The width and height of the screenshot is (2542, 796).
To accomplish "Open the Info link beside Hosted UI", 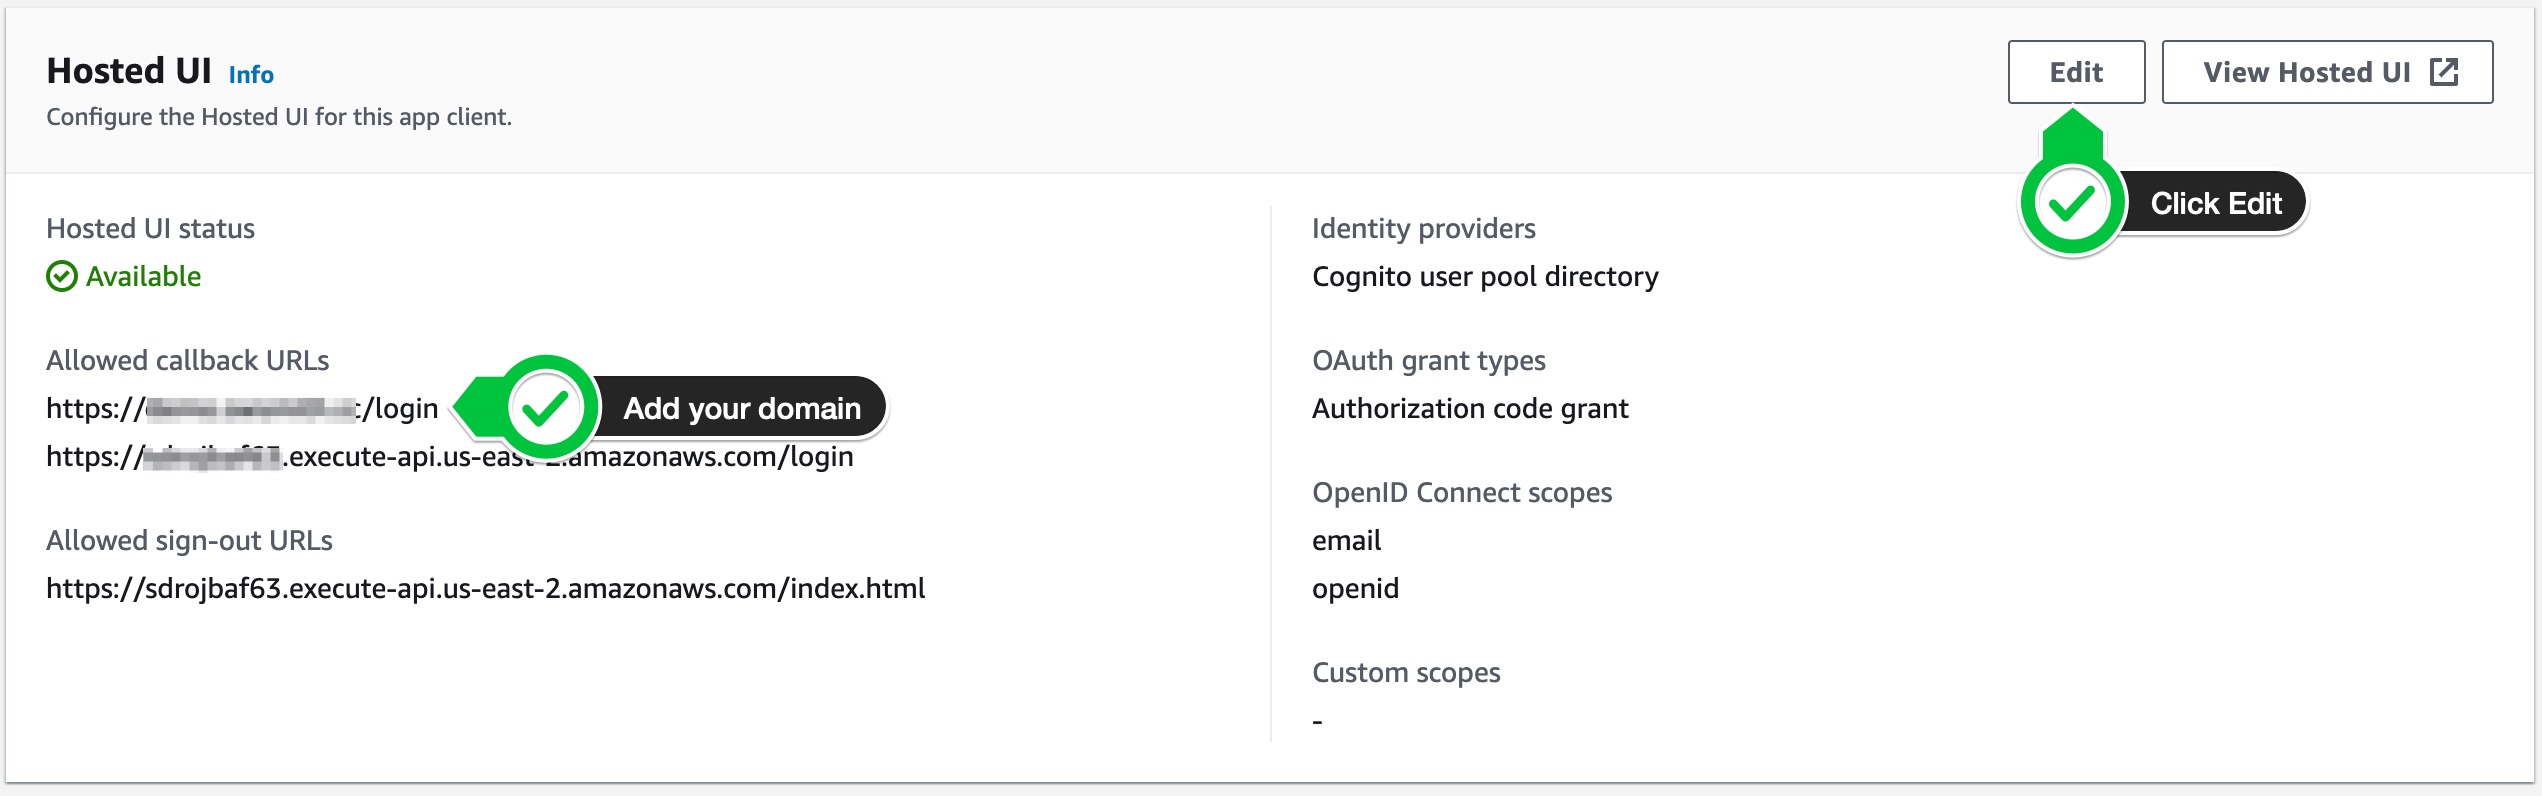I will [251, 75].
